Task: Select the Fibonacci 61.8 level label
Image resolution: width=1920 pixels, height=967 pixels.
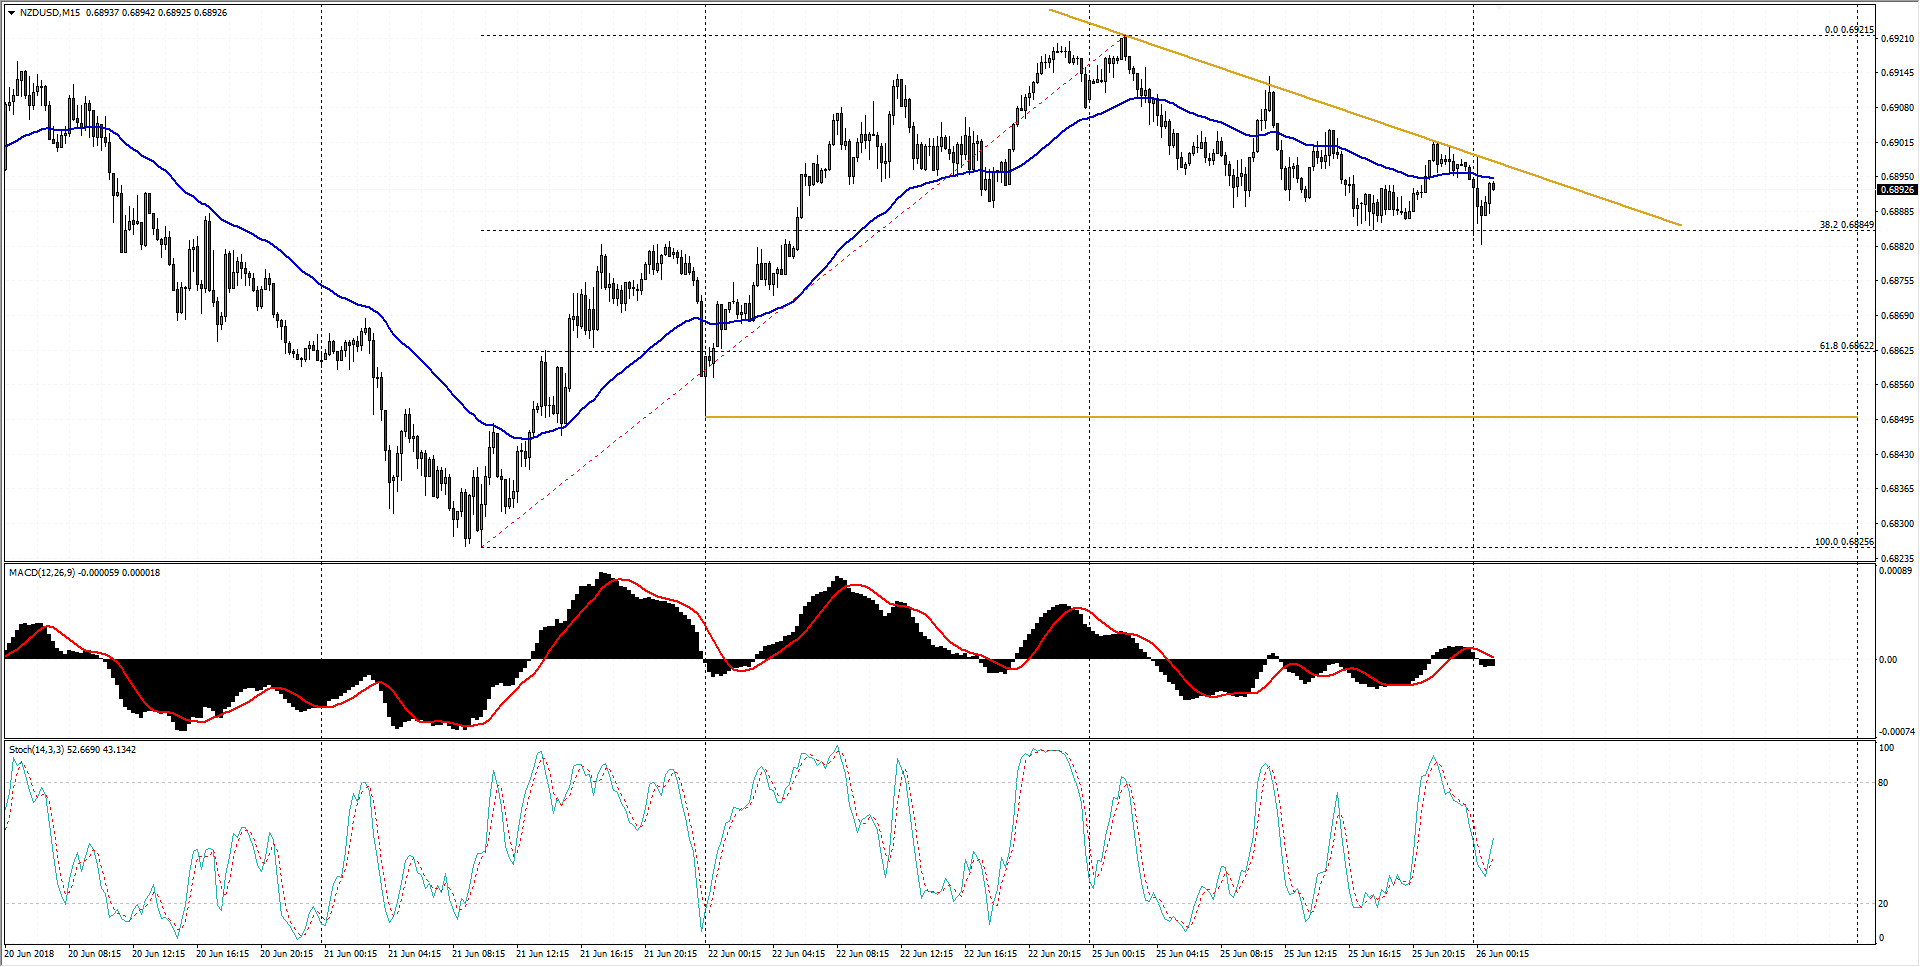Action: pos(1846,346)
